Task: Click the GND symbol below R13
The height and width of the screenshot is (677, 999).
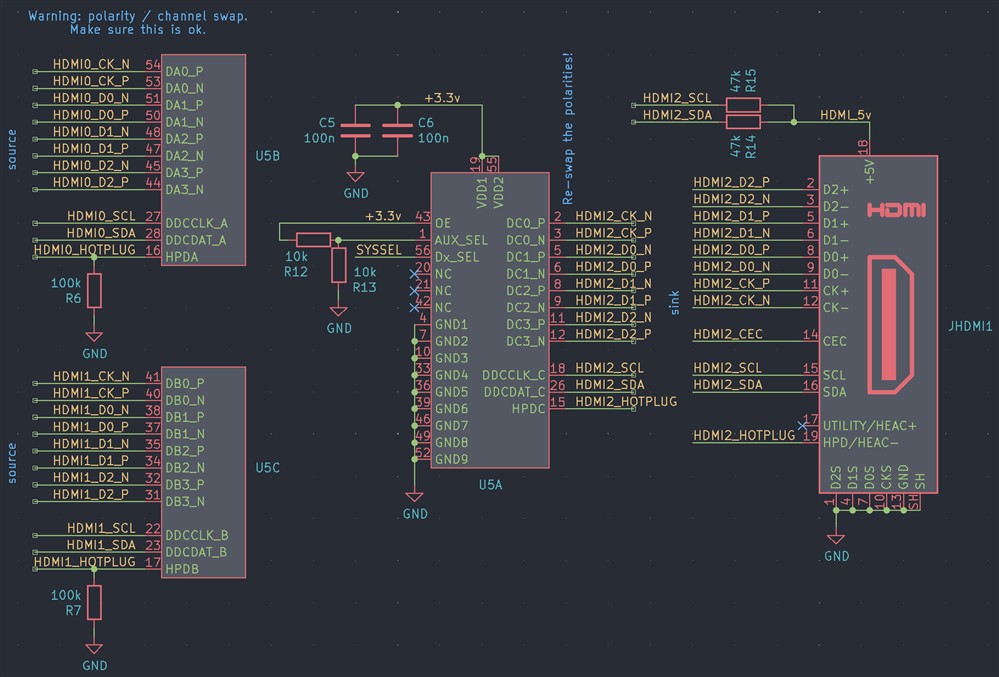Action: point(338,311)
